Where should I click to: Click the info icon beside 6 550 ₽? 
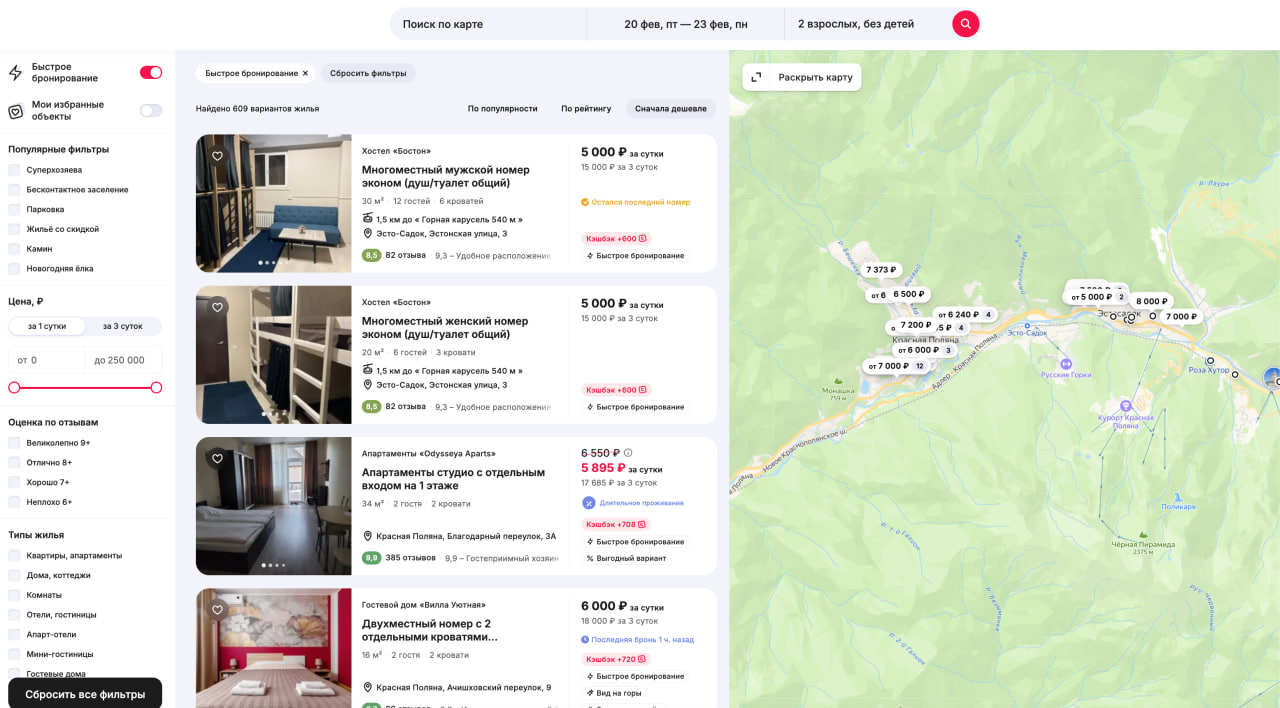tap(628, 453)
